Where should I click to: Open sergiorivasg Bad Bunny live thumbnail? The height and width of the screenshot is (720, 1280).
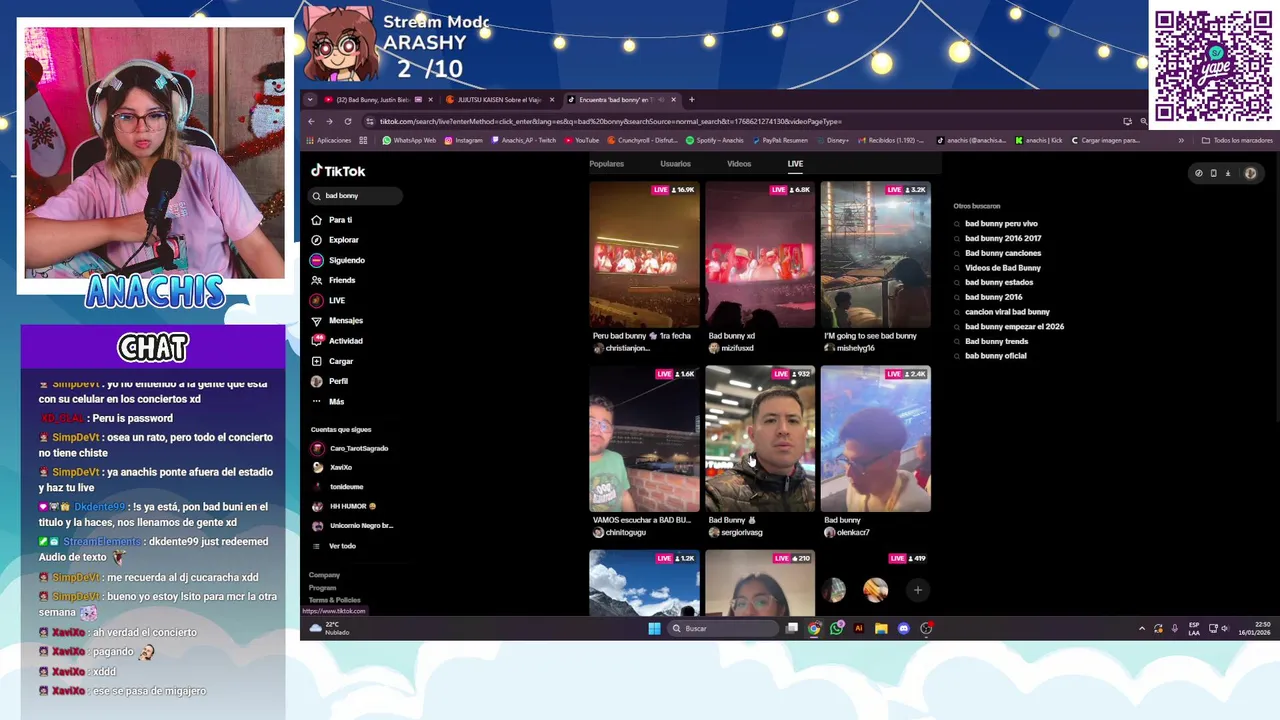tap(760, 439)
